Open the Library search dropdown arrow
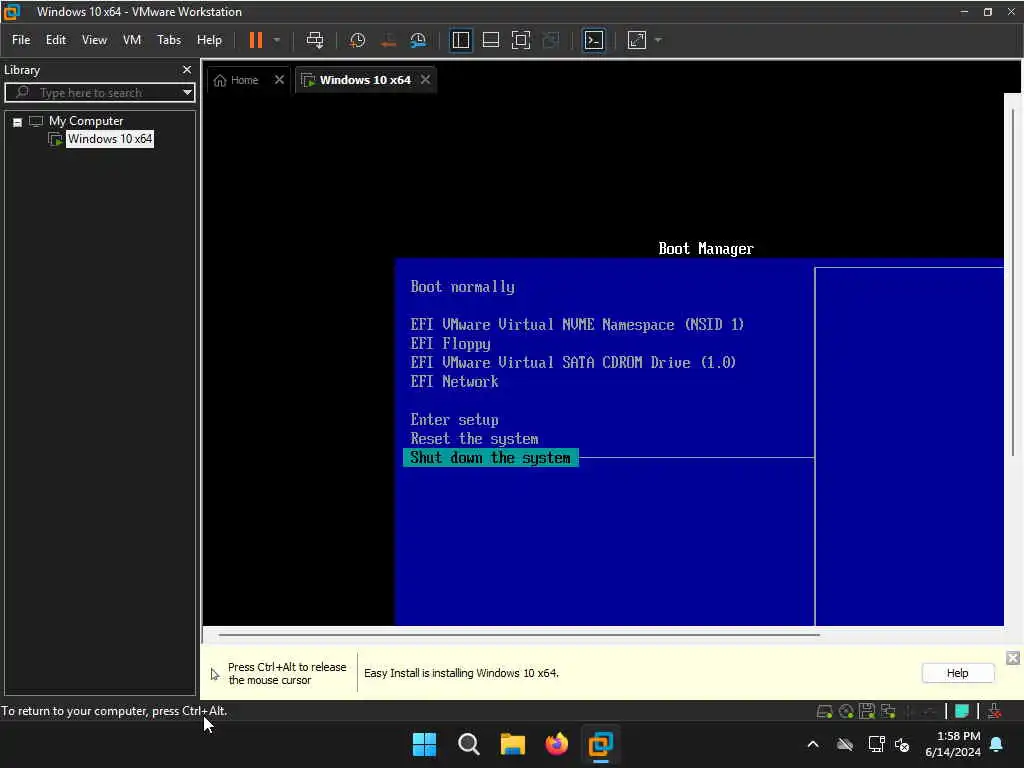Screen dimensions: 1024x768 (187, 93)
